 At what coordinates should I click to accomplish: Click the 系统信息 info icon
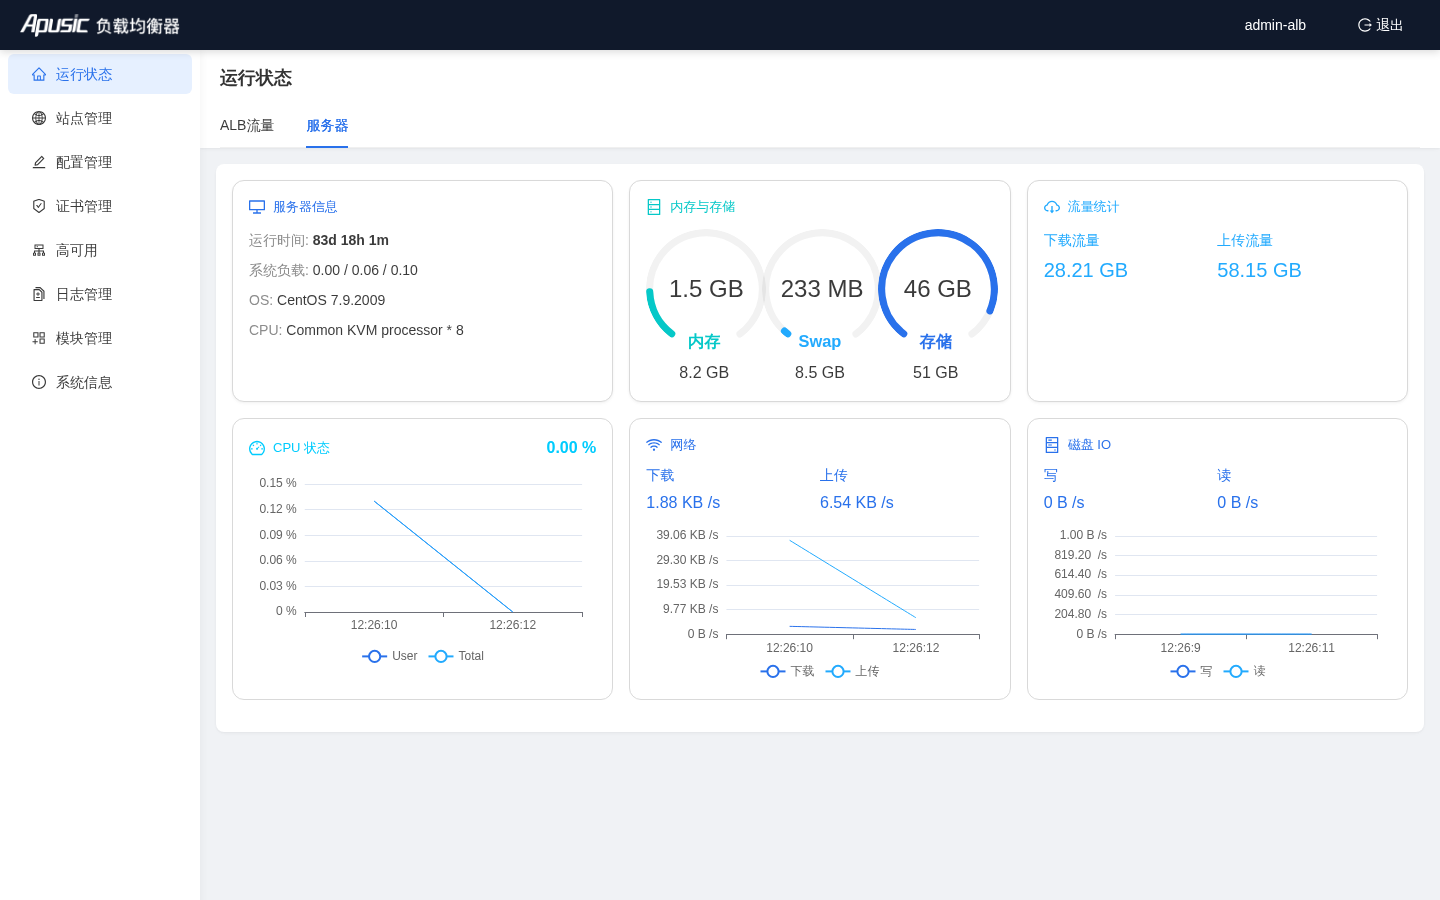click(x=39, y=382)
